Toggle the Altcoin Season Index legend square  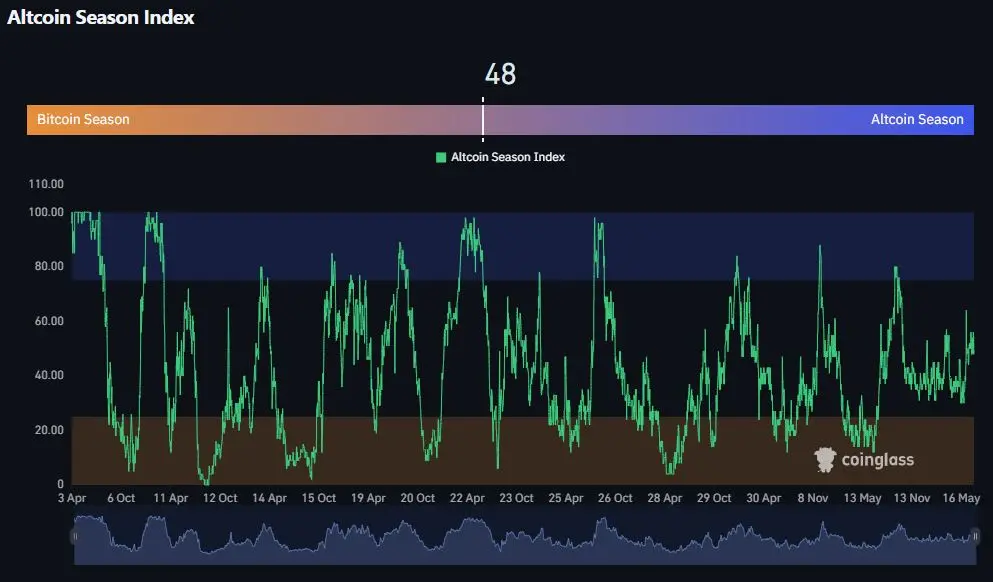coord(441,157)
